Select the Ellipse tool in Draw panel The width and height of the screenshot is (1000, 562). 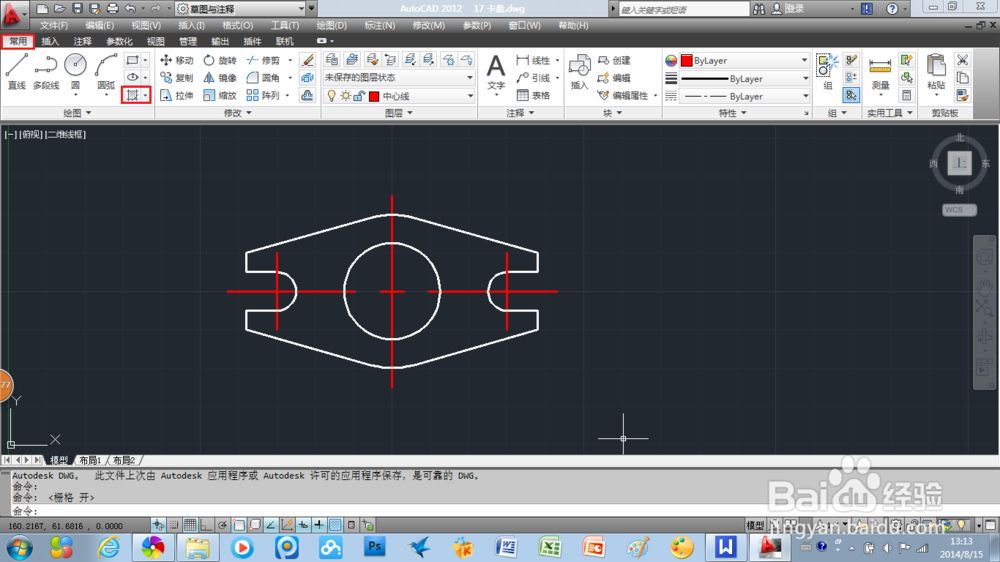pos(132,77)
